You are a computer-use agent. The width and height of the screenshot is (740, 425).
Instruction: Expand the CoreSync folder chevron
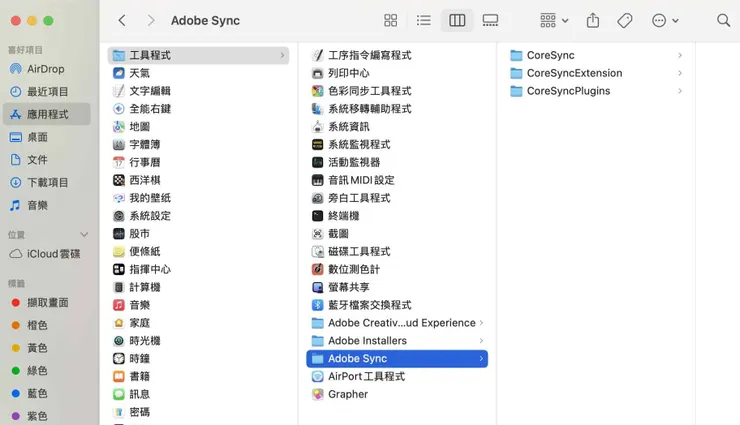pyautogui.click(x=680, y=55)
